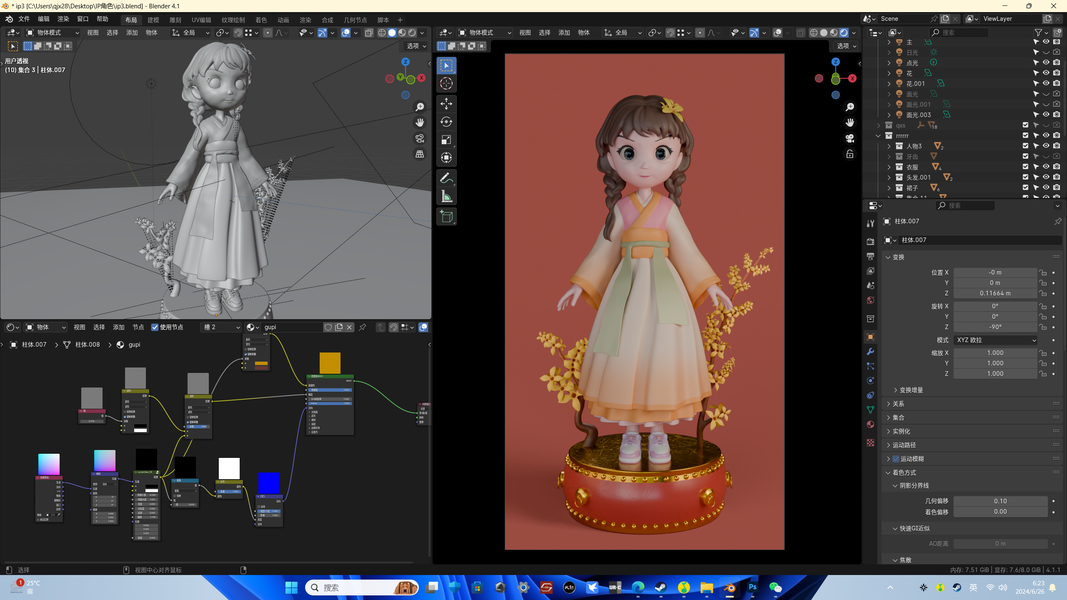Add workspace with plus tab button
The image size is (1067, 600).
coord(400,20)
